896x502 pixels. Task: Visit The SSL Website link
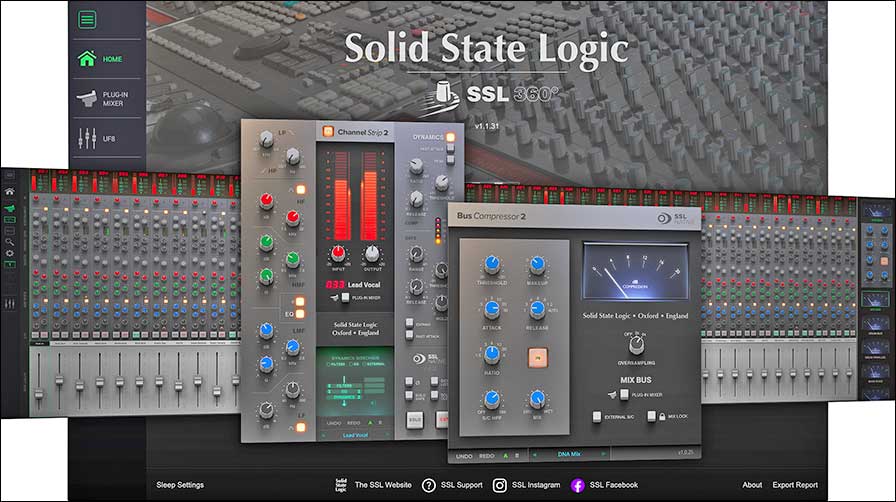[x=373, y=485]
